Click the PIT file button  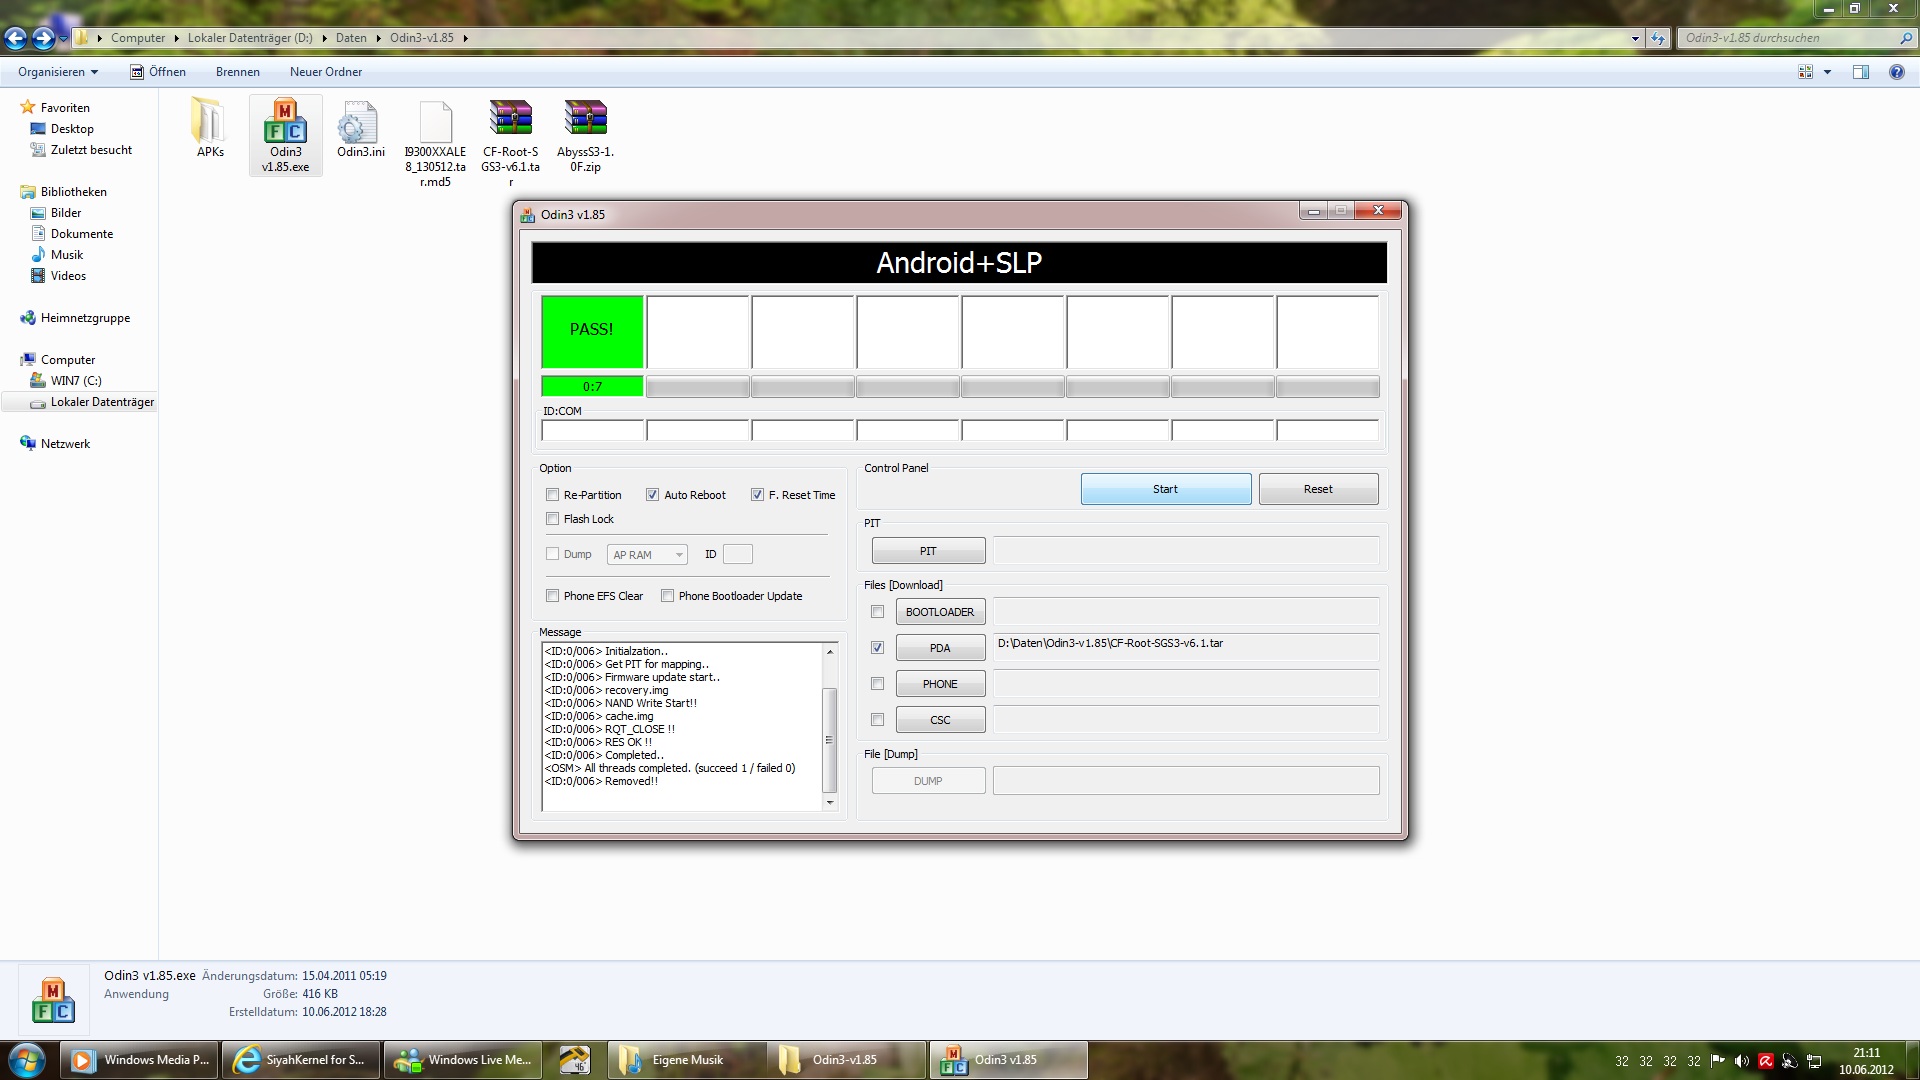[928, 551]
